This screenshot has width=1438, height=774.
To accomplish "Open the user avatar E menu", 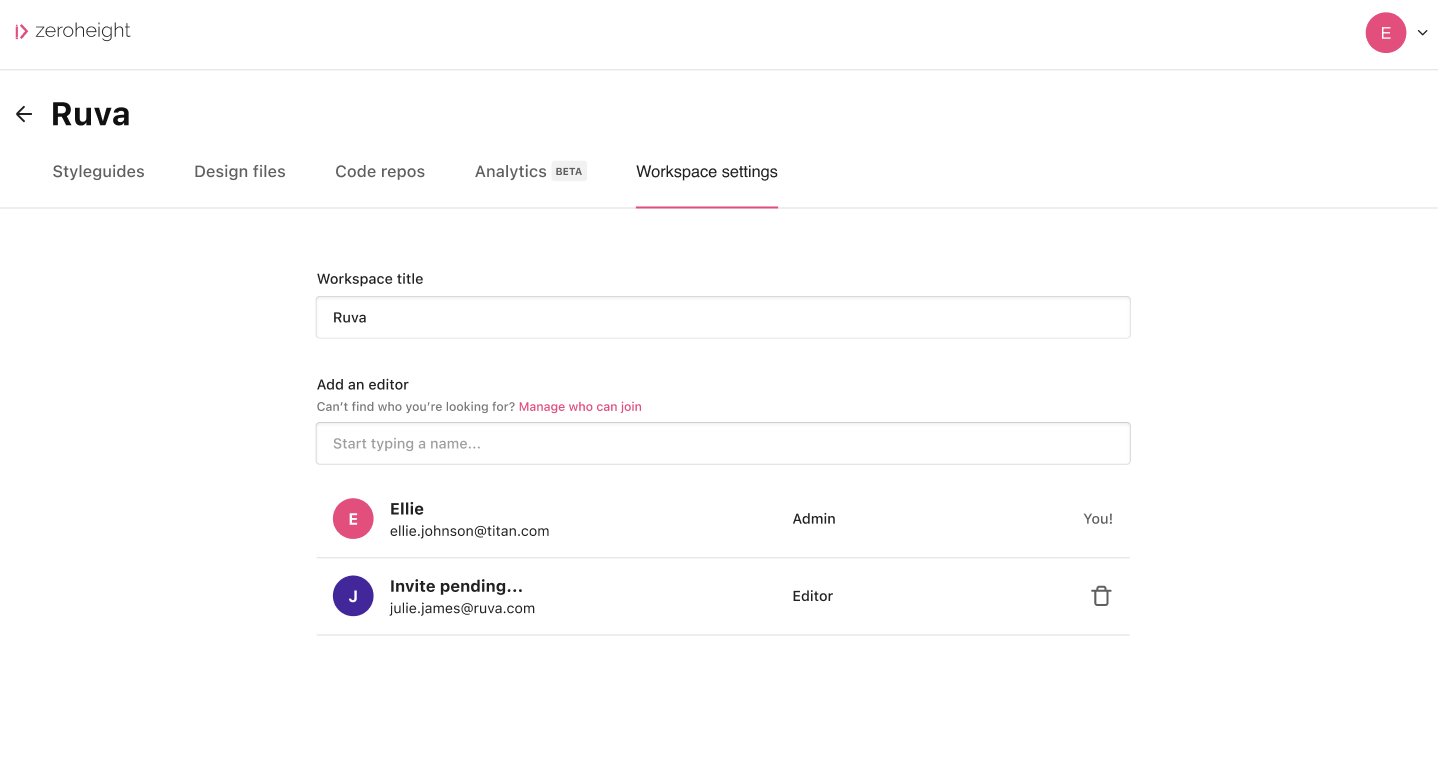I will click(x=1385, y=33).
